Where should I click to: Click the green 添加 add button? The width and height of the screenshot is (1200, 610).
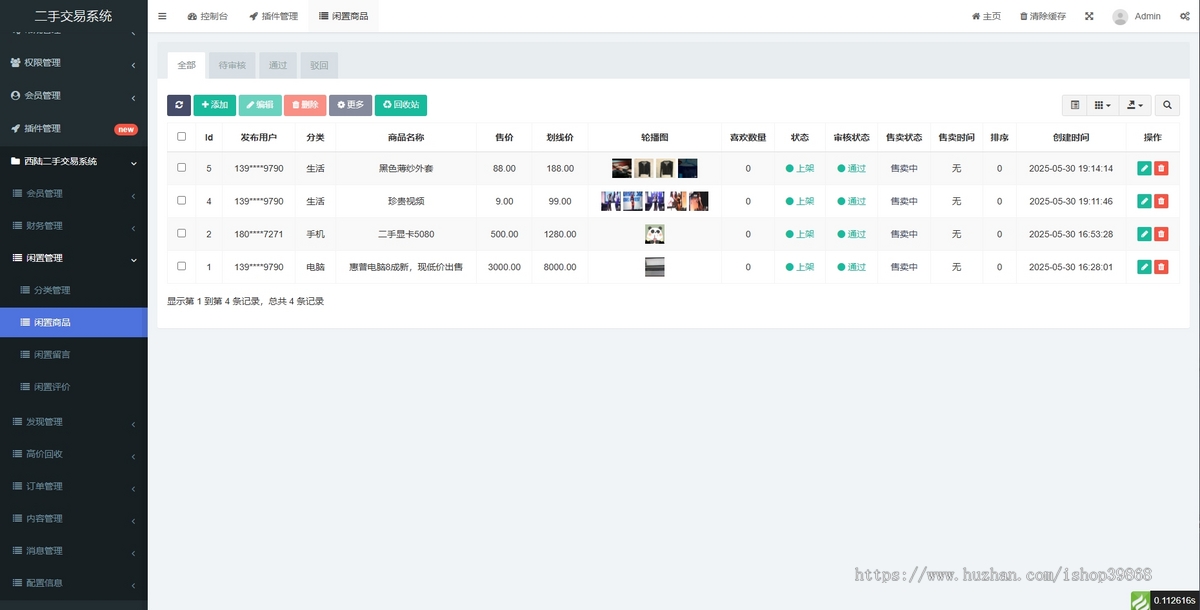click(x=214, y=105)
